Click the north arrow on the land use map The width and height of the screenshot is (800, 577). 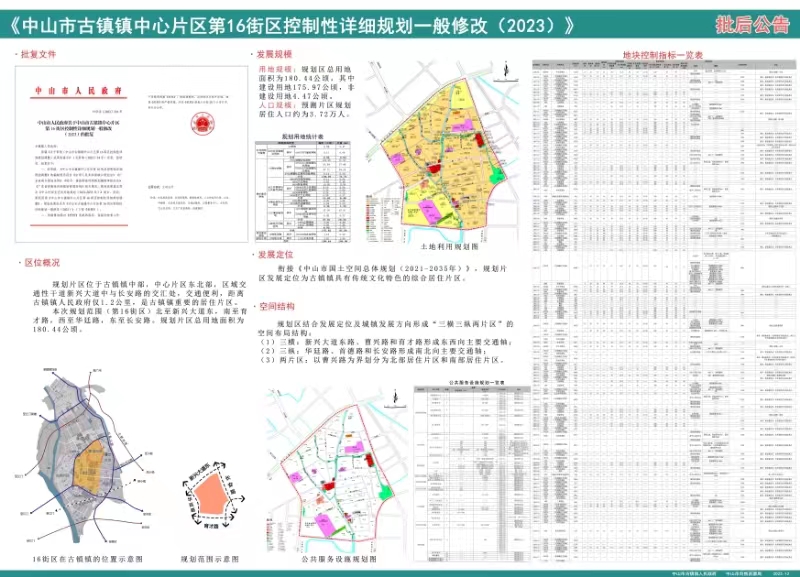point(506,71)
